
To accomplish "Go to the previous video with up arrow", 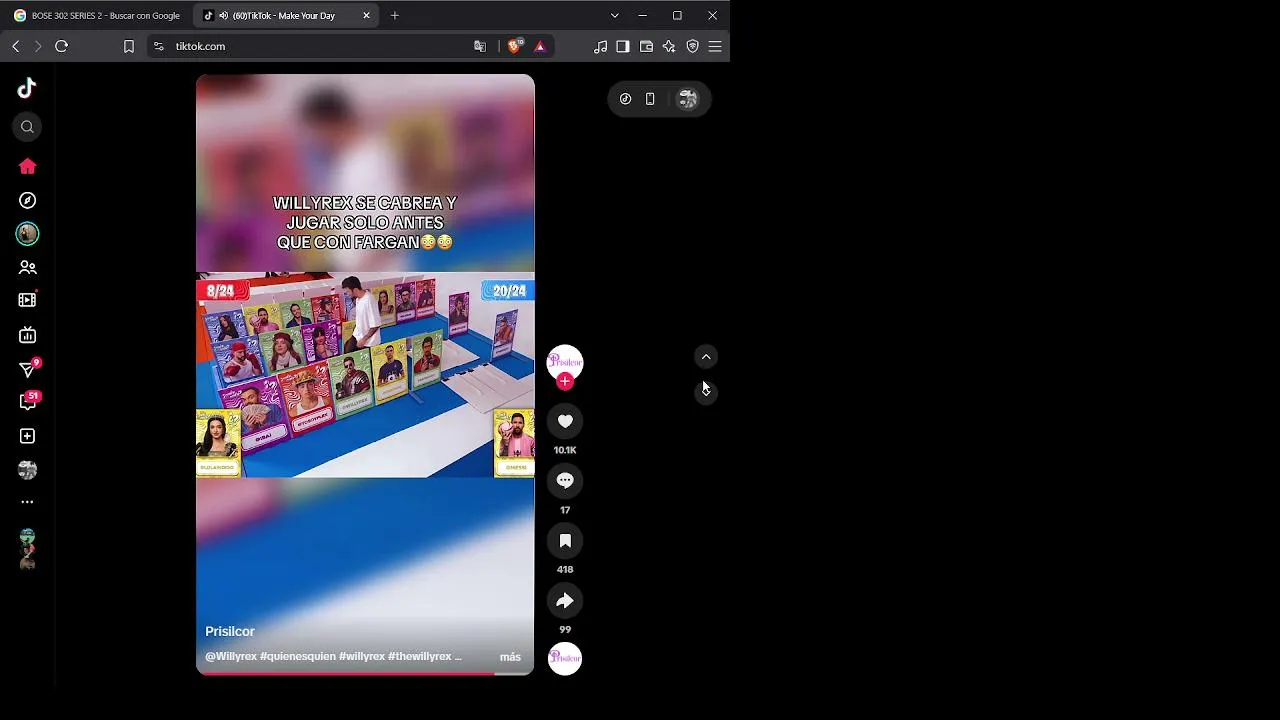I will coord(706,357).
